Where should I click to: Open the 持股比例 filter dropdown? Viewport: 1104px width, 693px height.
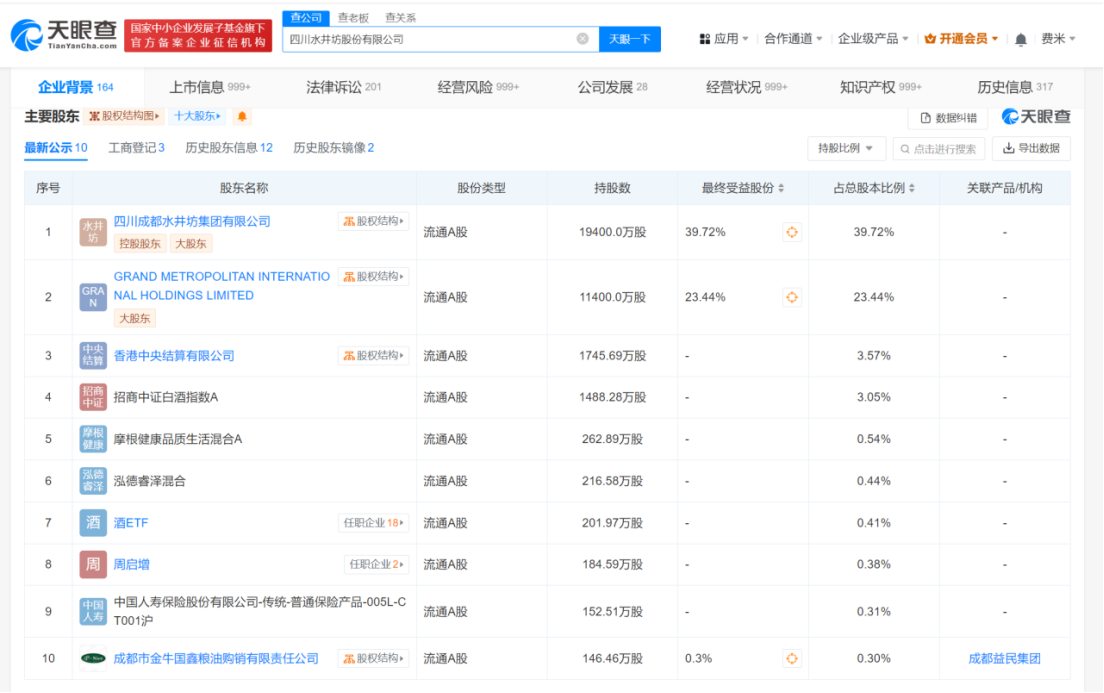point(845,149)
